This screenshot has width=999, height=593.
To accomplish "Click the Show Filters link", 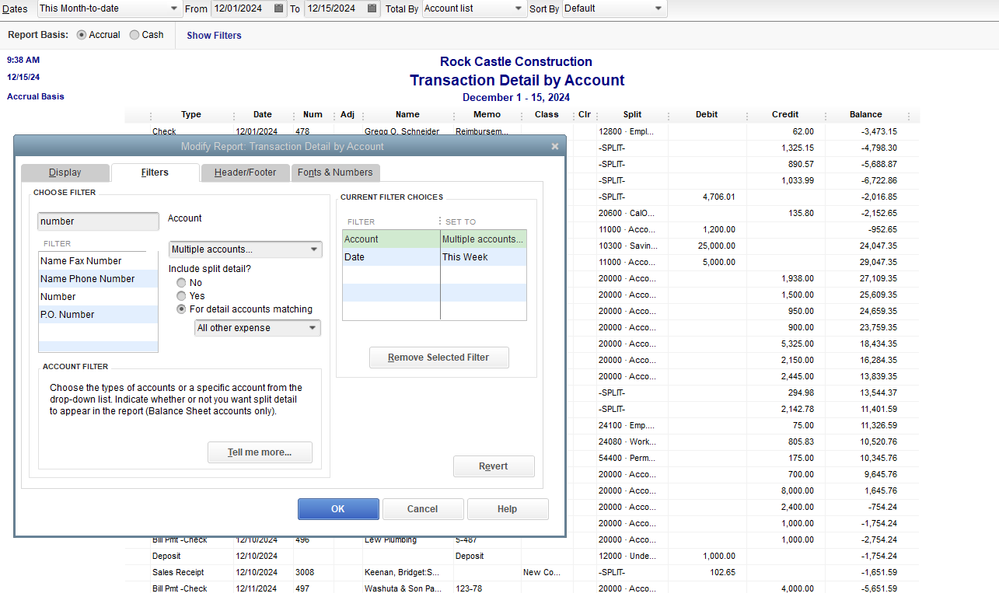I will [214, 35].
